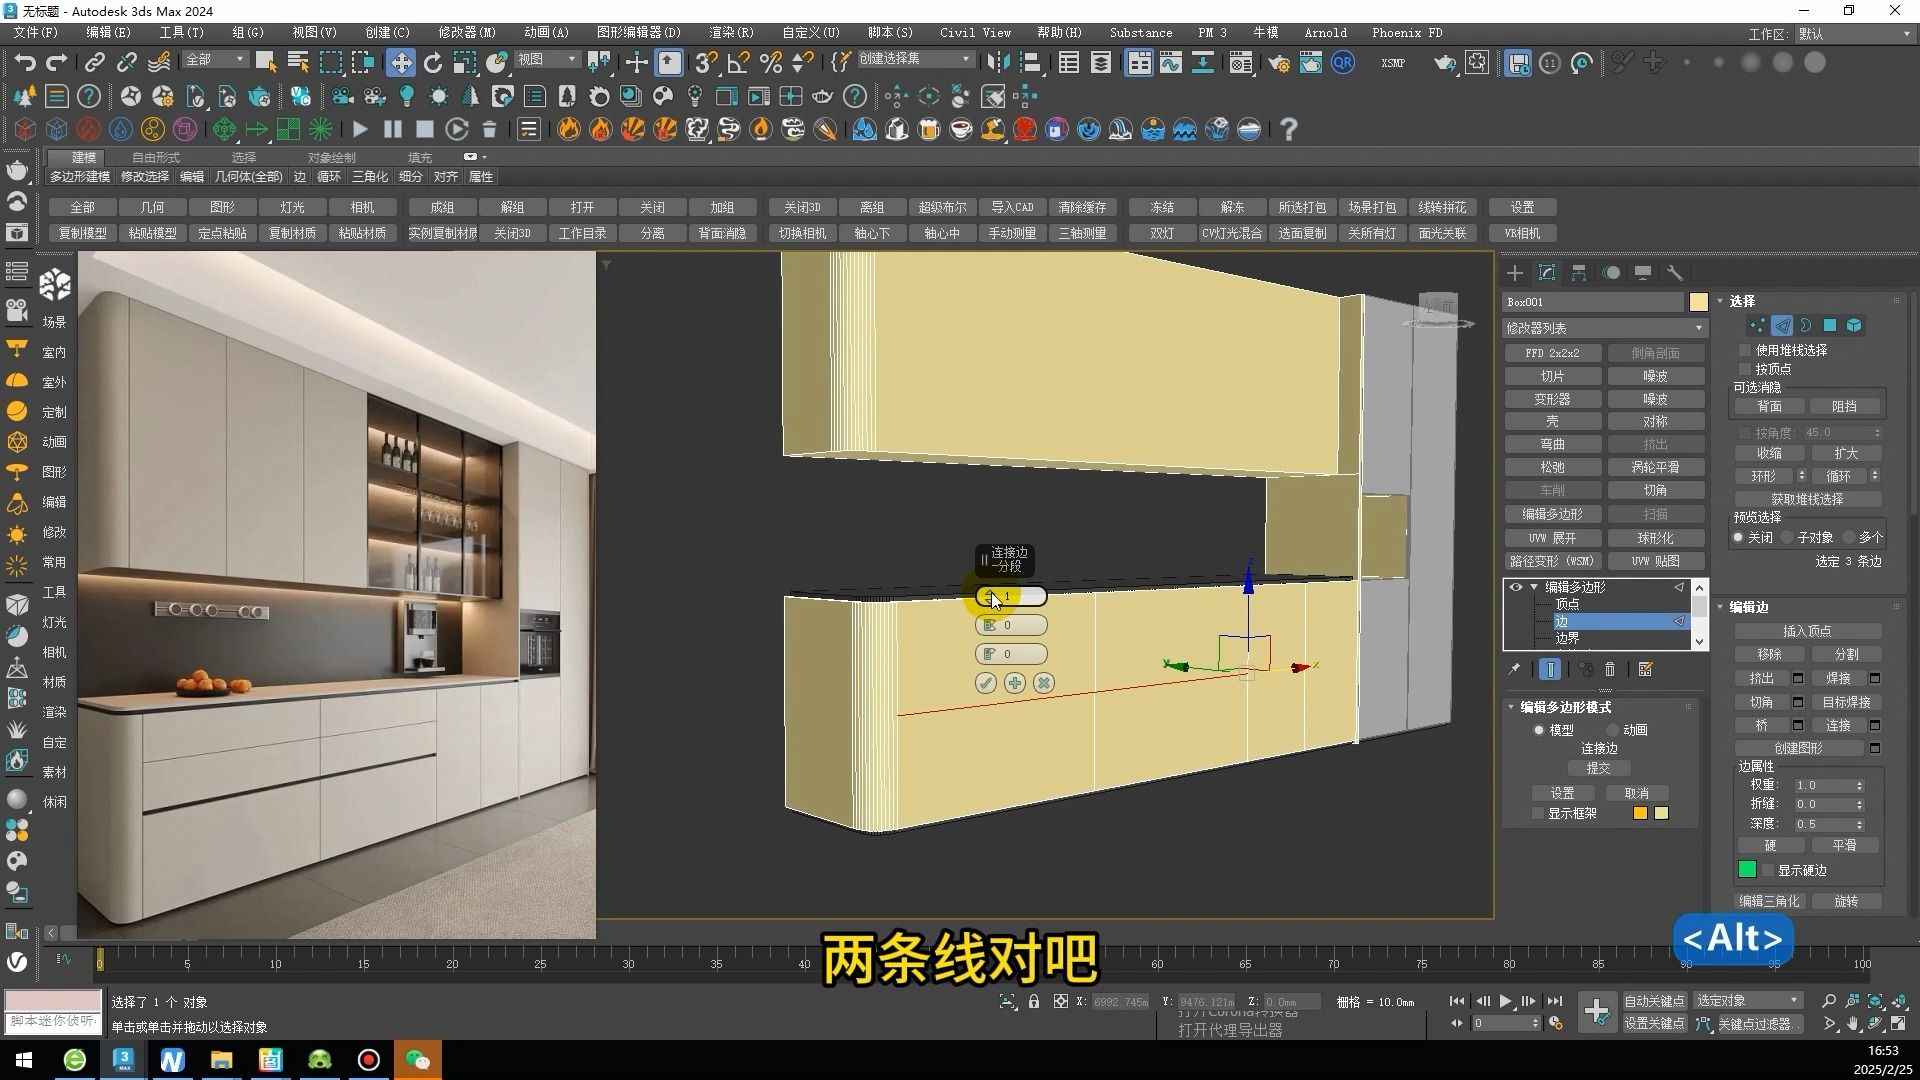The height and width of the screenshot is (1080, 1920).
Task: Open the Render Setup teapot icon
Action: click(1279, 63)
